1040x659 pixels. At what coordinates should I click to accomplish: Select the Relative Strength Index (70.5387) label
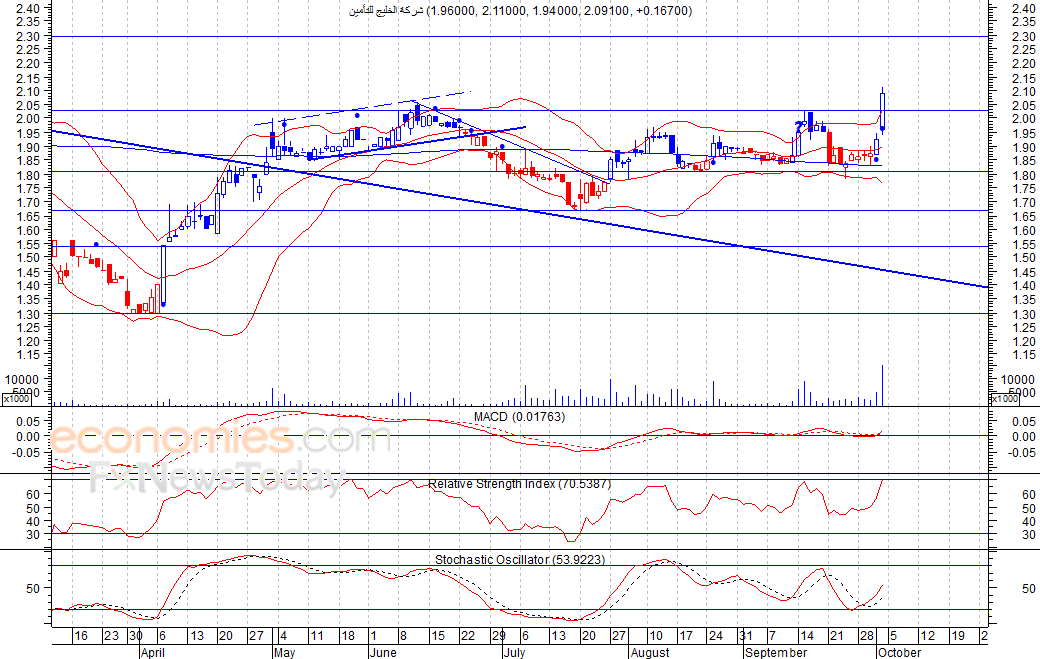tap(519, 484)
